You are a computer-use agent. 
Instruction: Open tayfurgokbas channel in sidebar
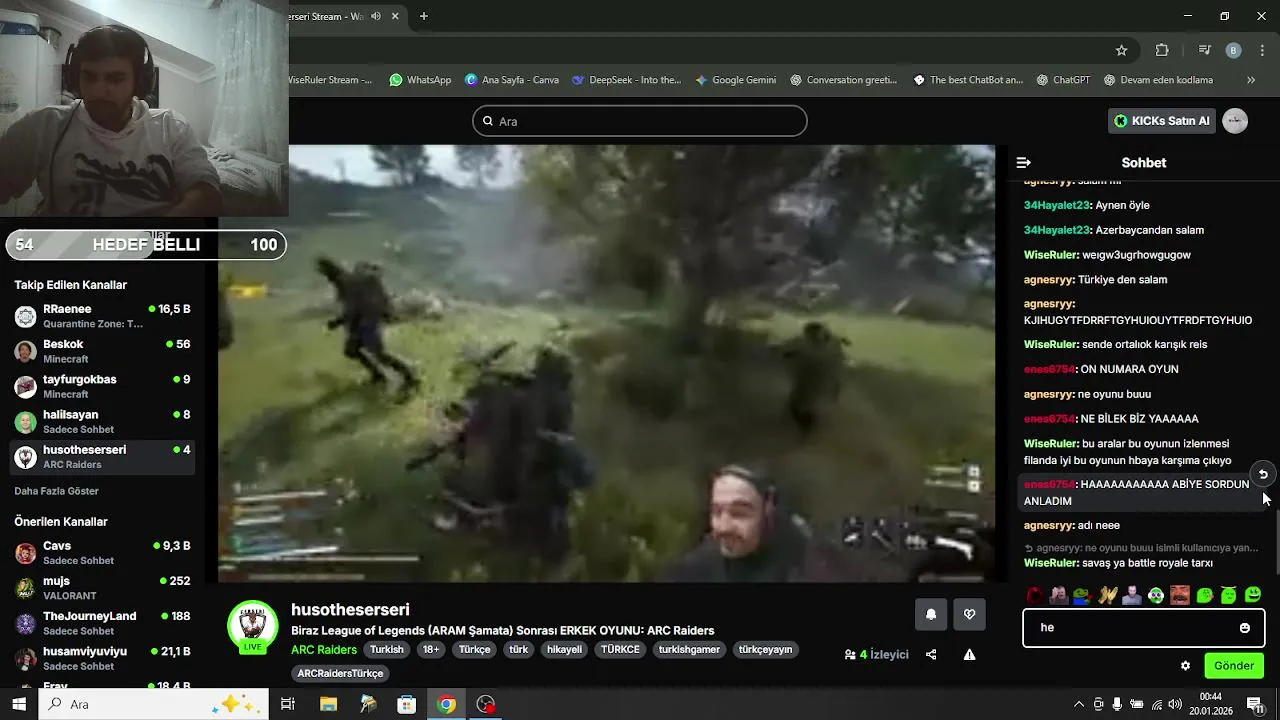pyautogui.click(x=102, y=386)
